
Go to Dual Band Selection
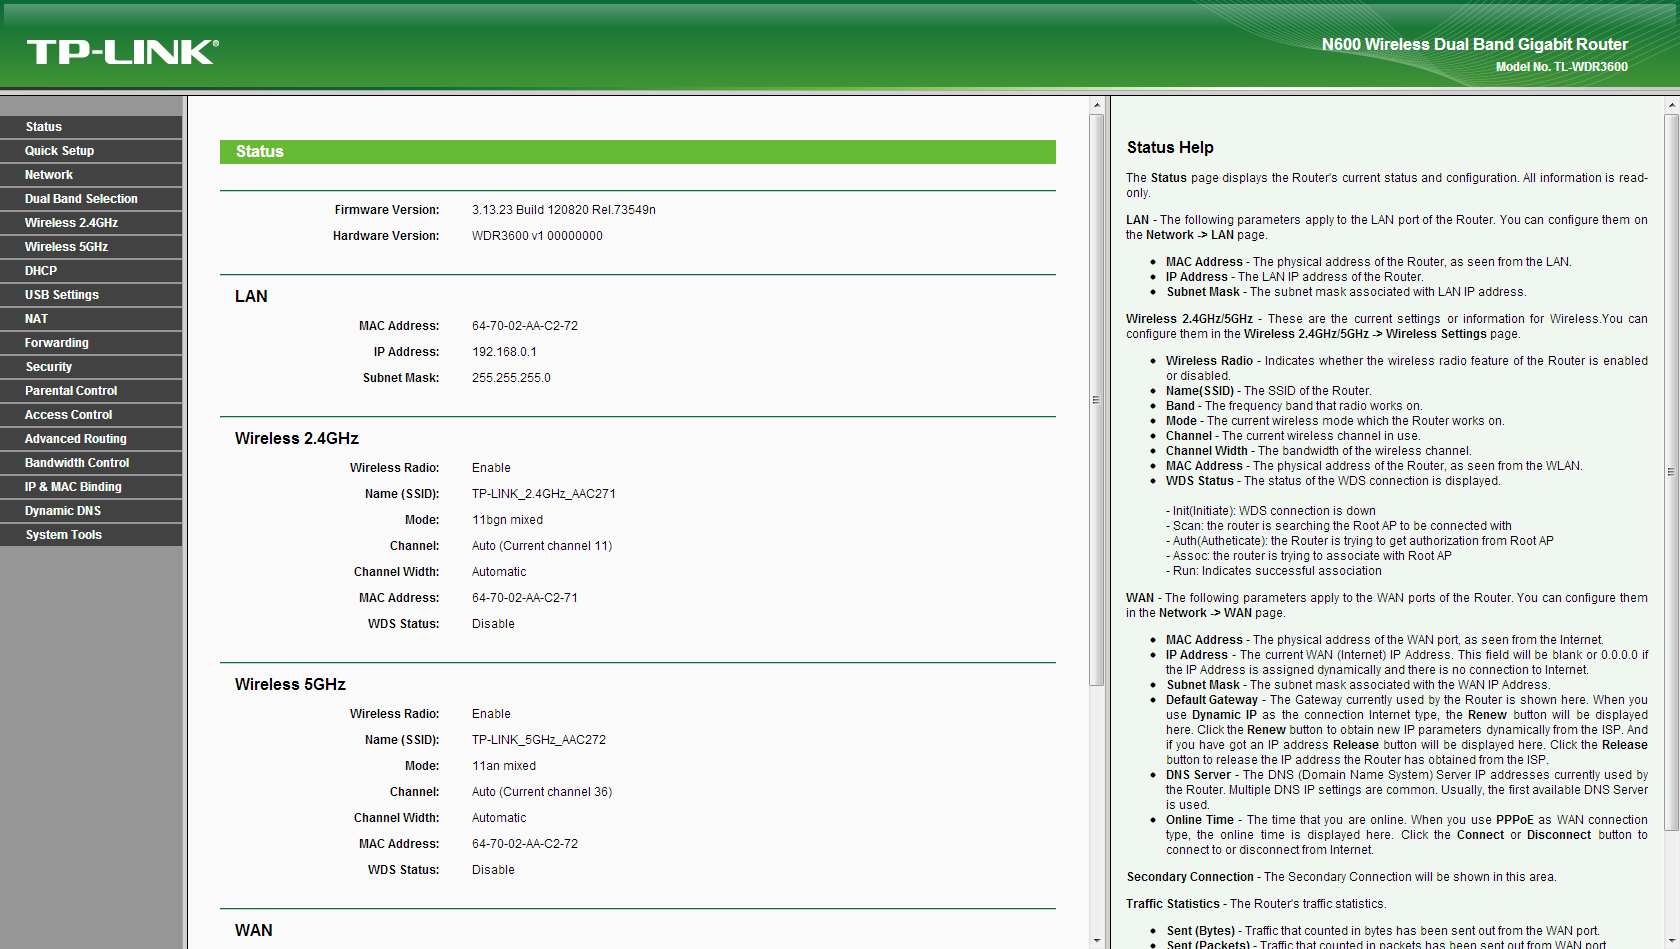(x=91, y=199)
